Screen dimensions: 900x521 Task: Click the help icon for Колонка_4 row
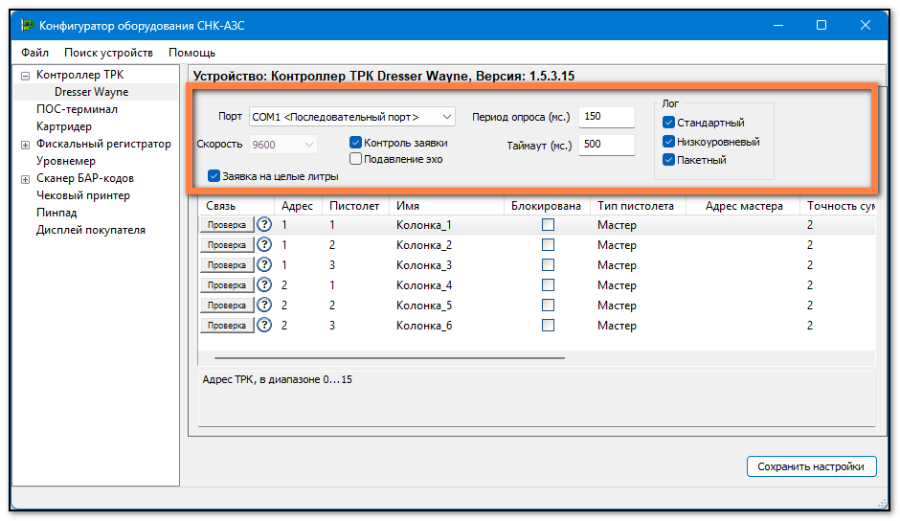click(x=264, y=285)
